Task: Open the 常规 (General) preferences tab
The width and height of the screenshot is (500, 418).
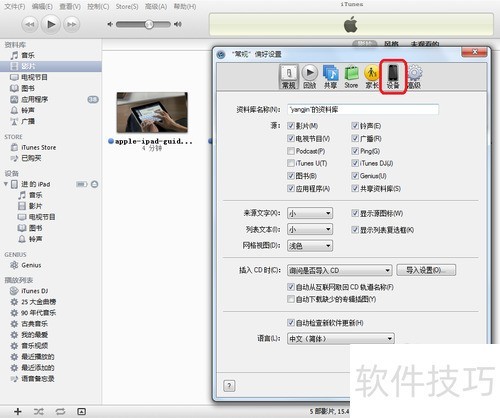Action: click(x=289, y=77)
